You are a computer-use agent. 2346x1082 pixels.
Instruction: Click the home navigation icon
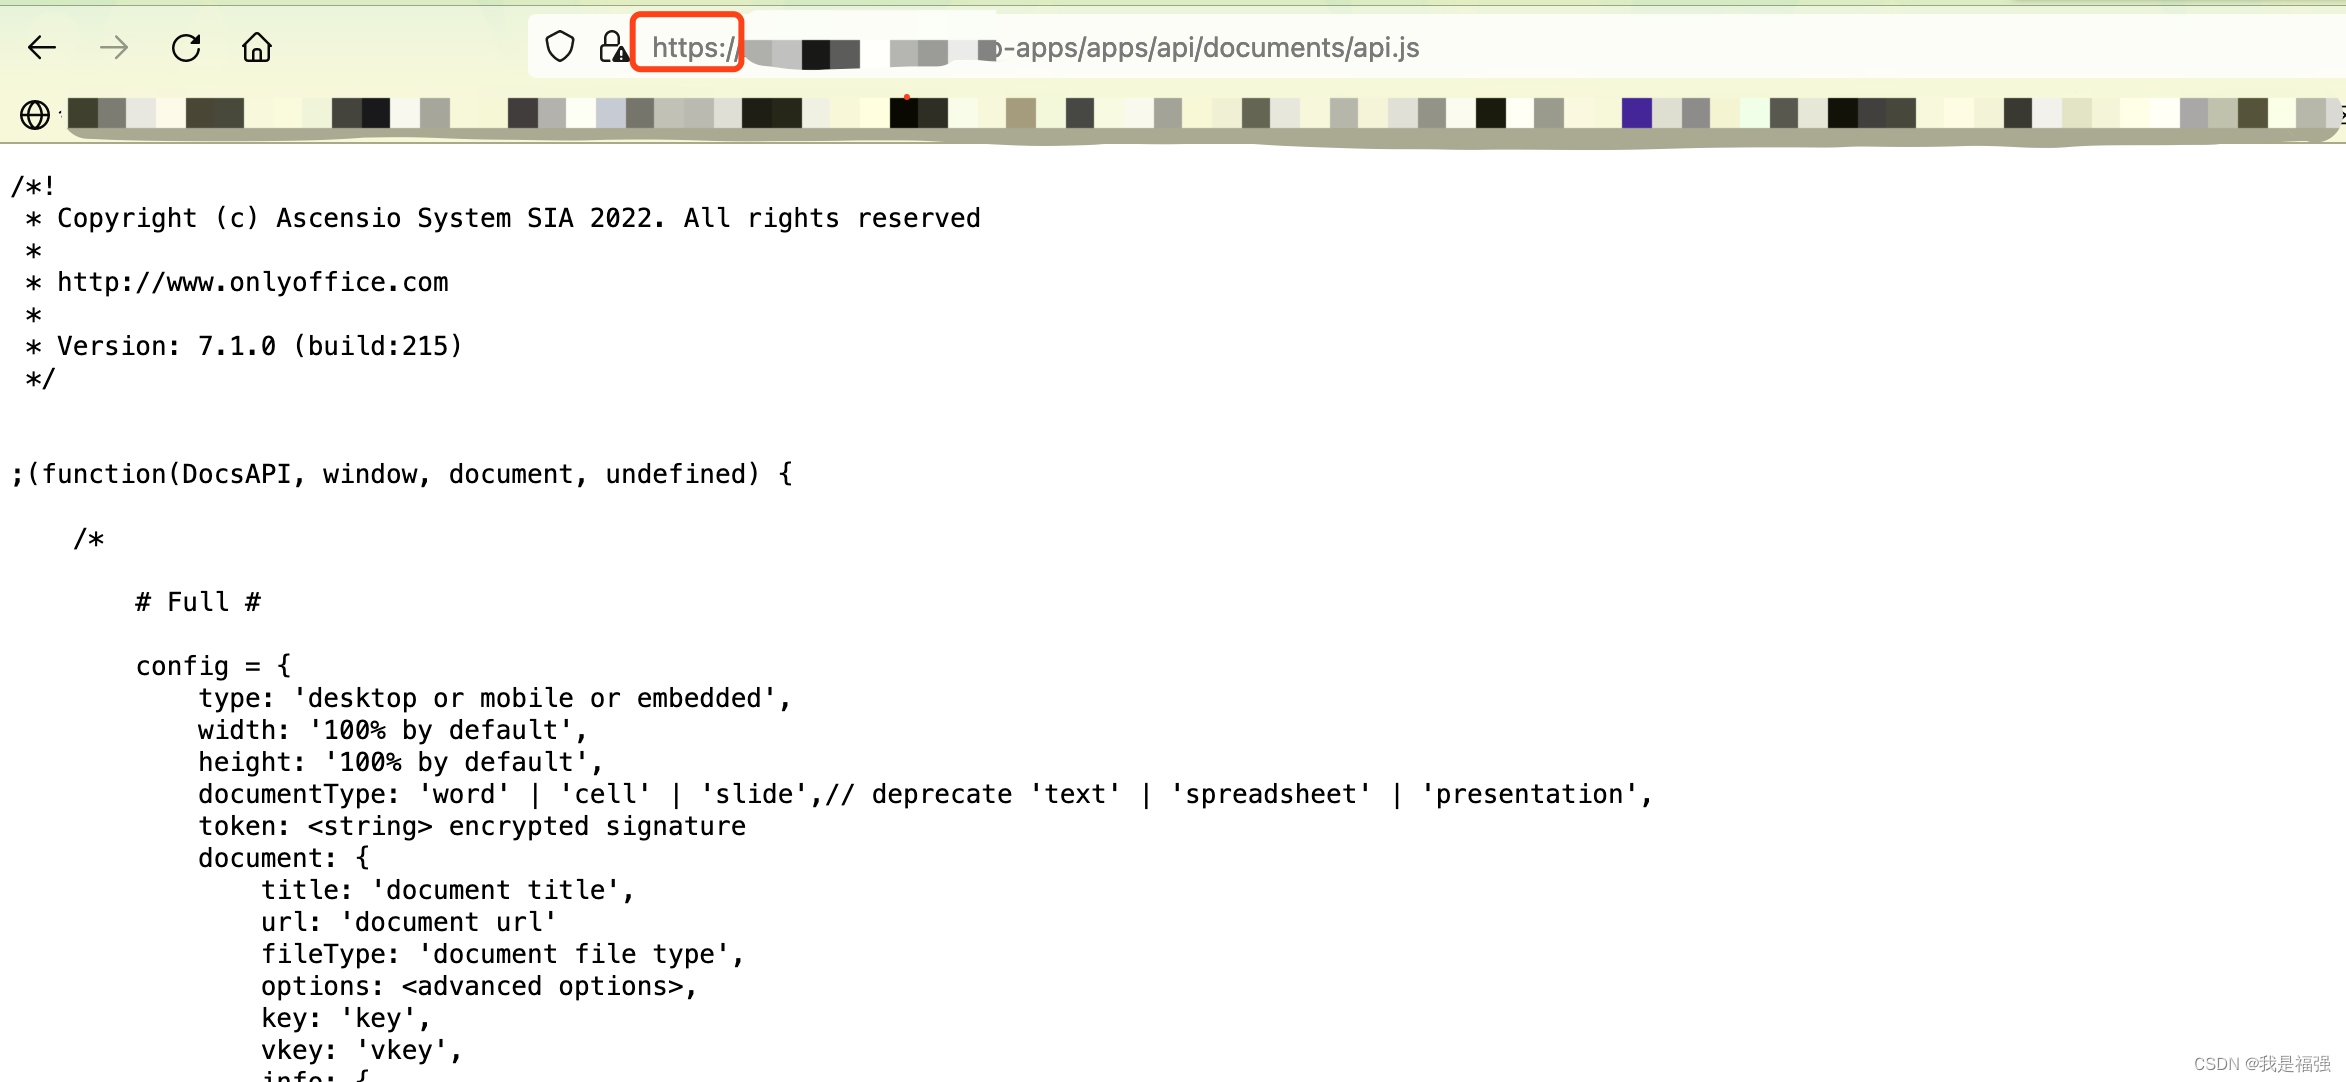pos(256,46)
